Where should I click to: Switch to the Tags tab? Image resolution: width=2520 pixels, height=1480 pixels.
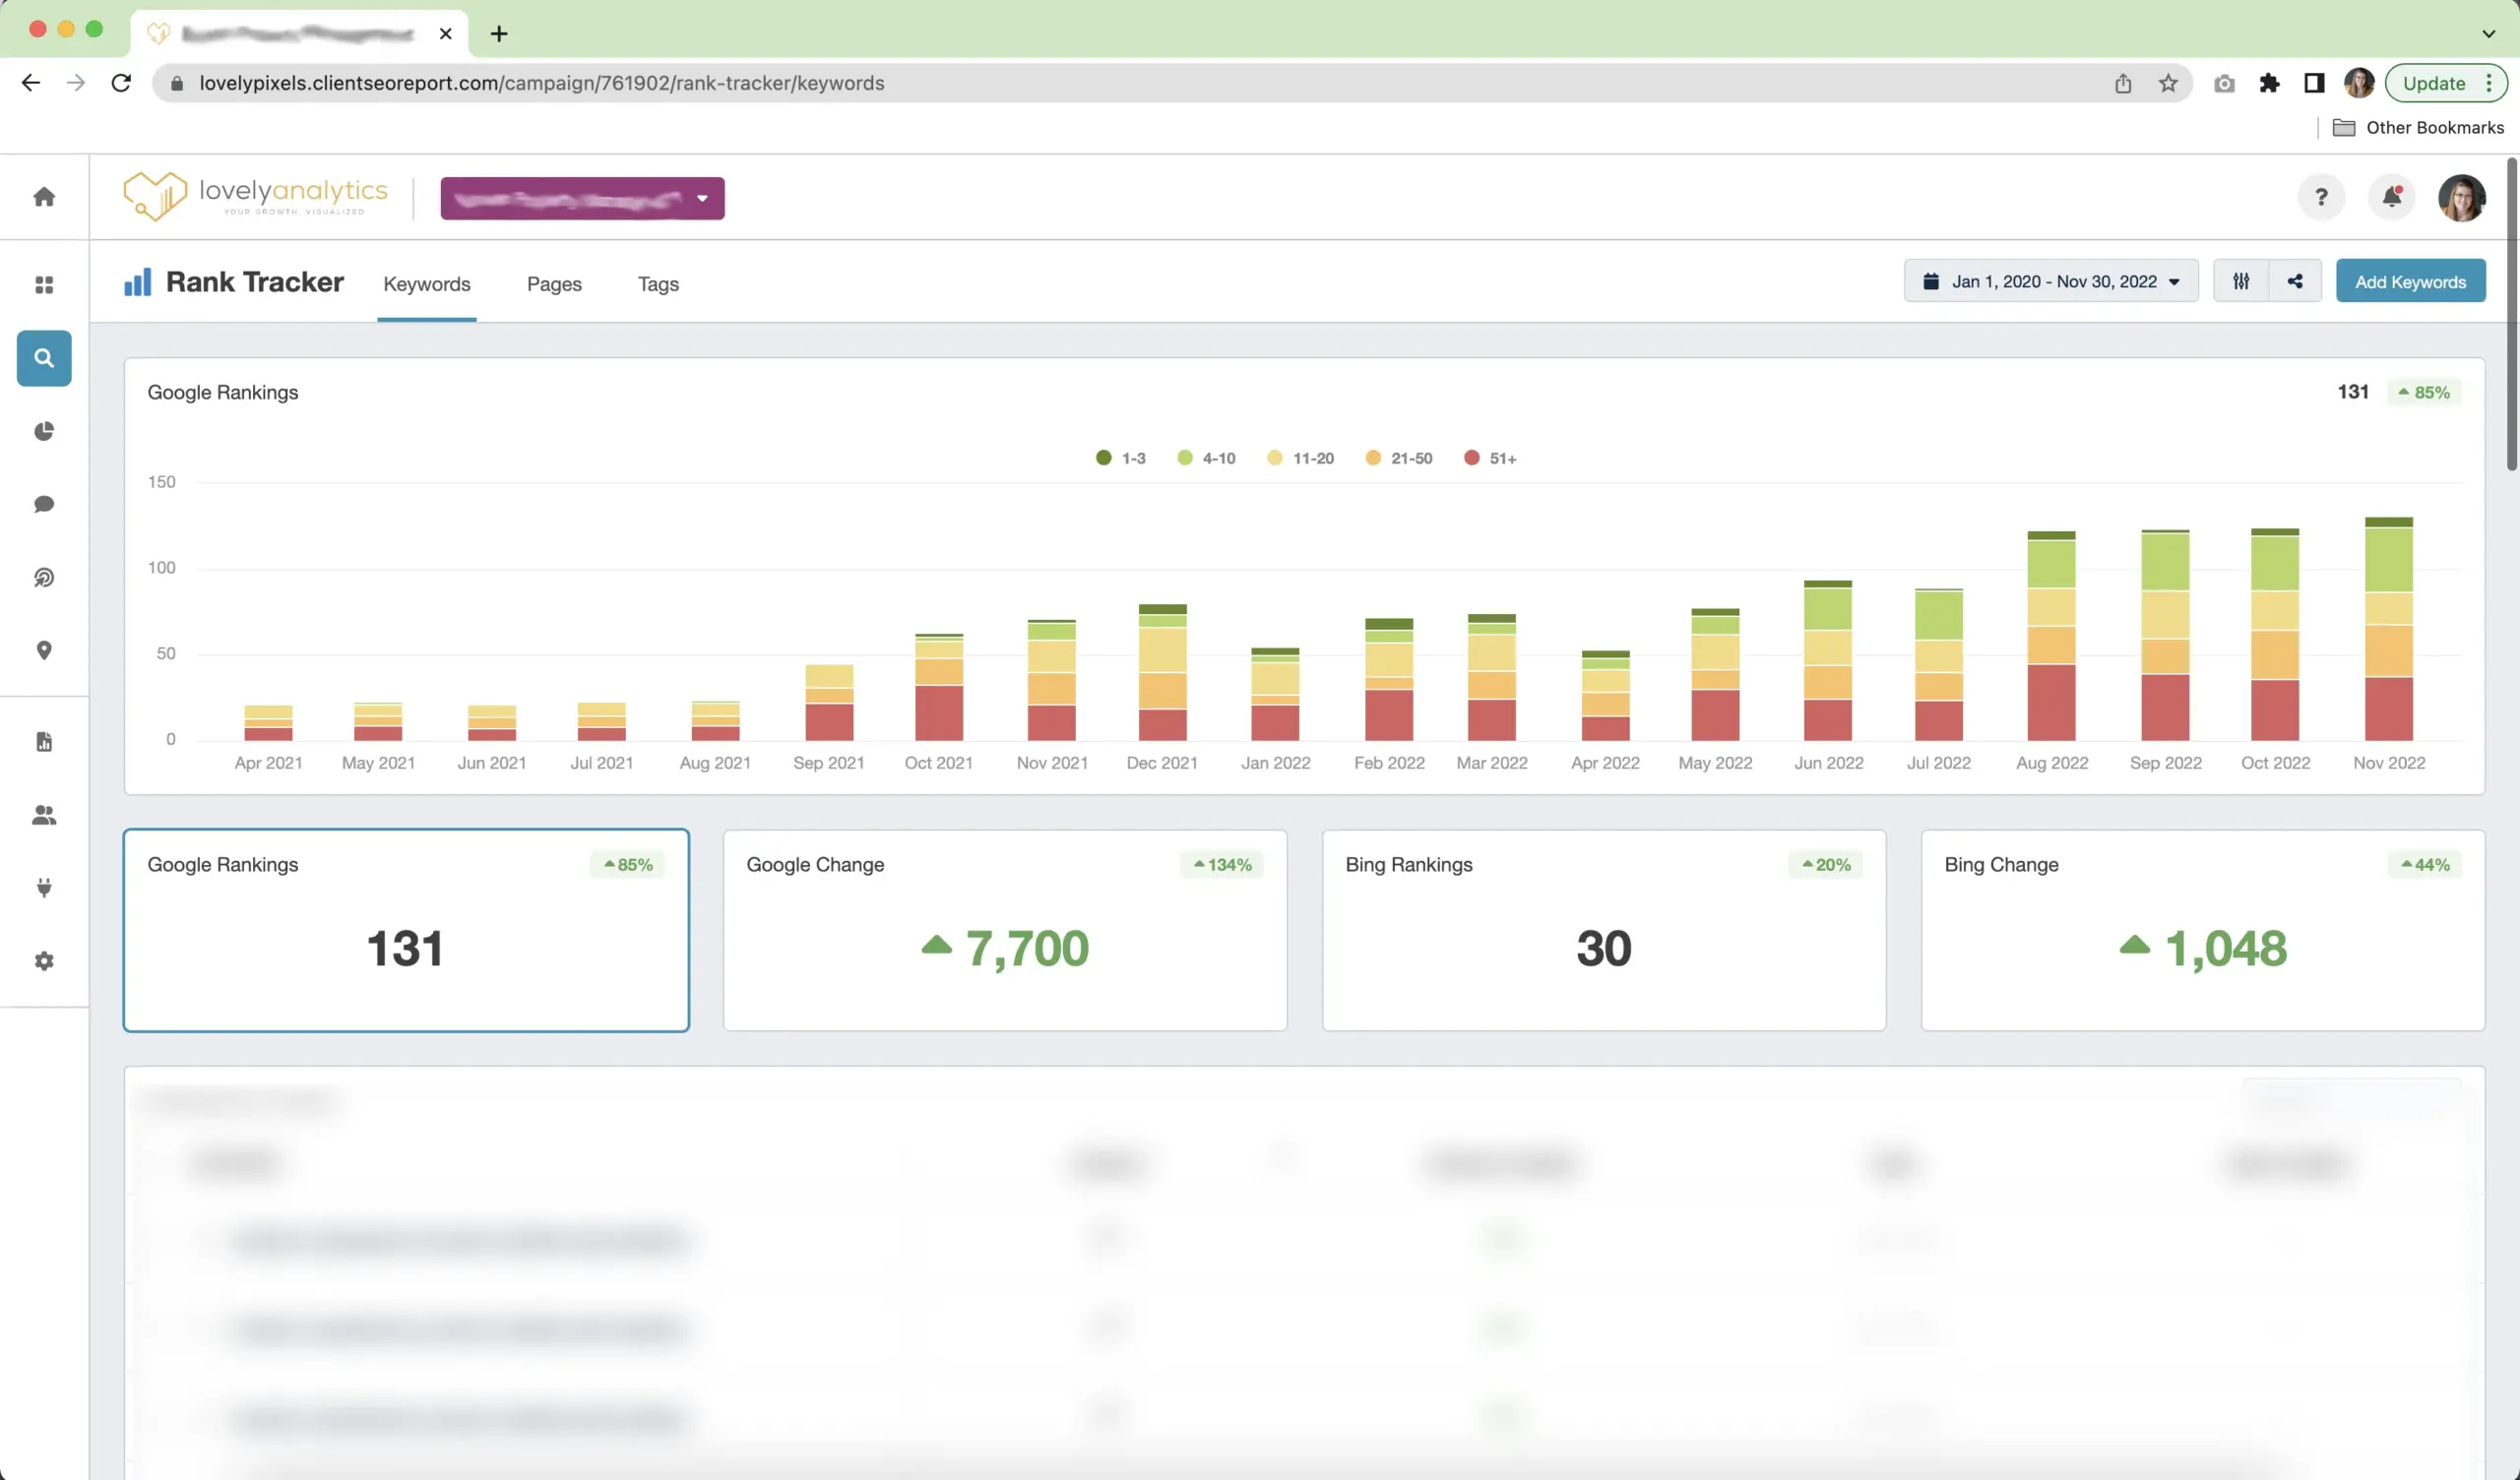(658, 284)
